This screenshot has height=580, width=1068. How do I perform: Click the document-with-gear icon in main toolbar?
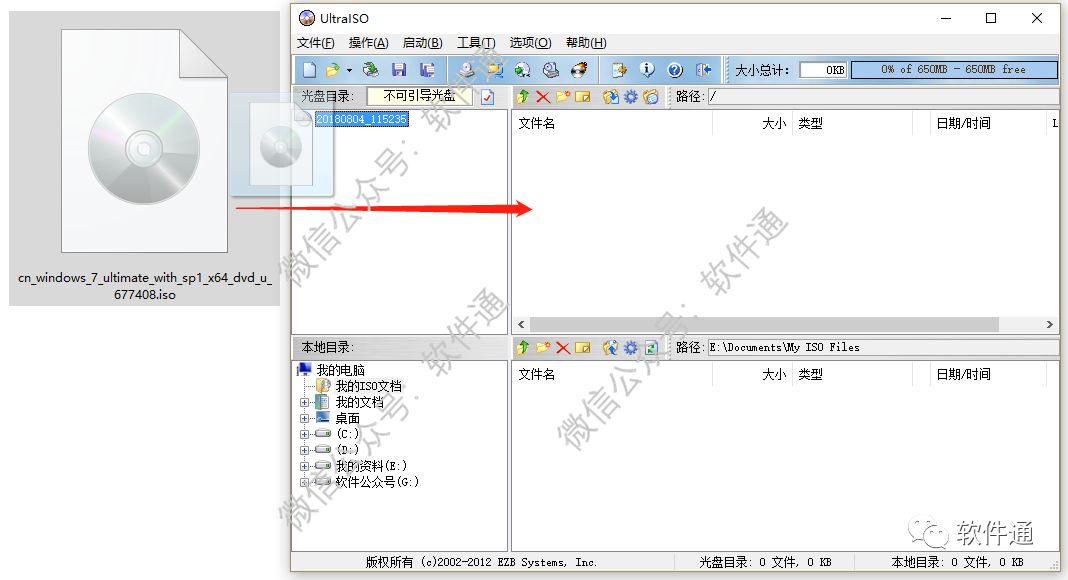point(618,69)
